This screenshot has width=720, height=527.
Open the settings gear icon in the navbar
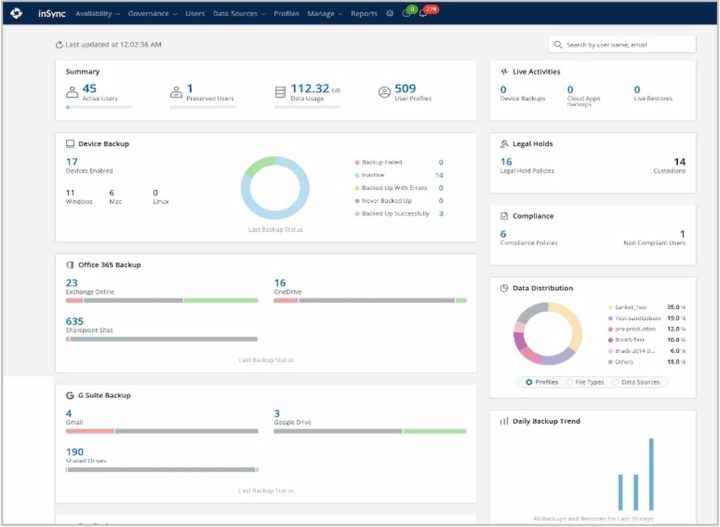pos(389,13)
